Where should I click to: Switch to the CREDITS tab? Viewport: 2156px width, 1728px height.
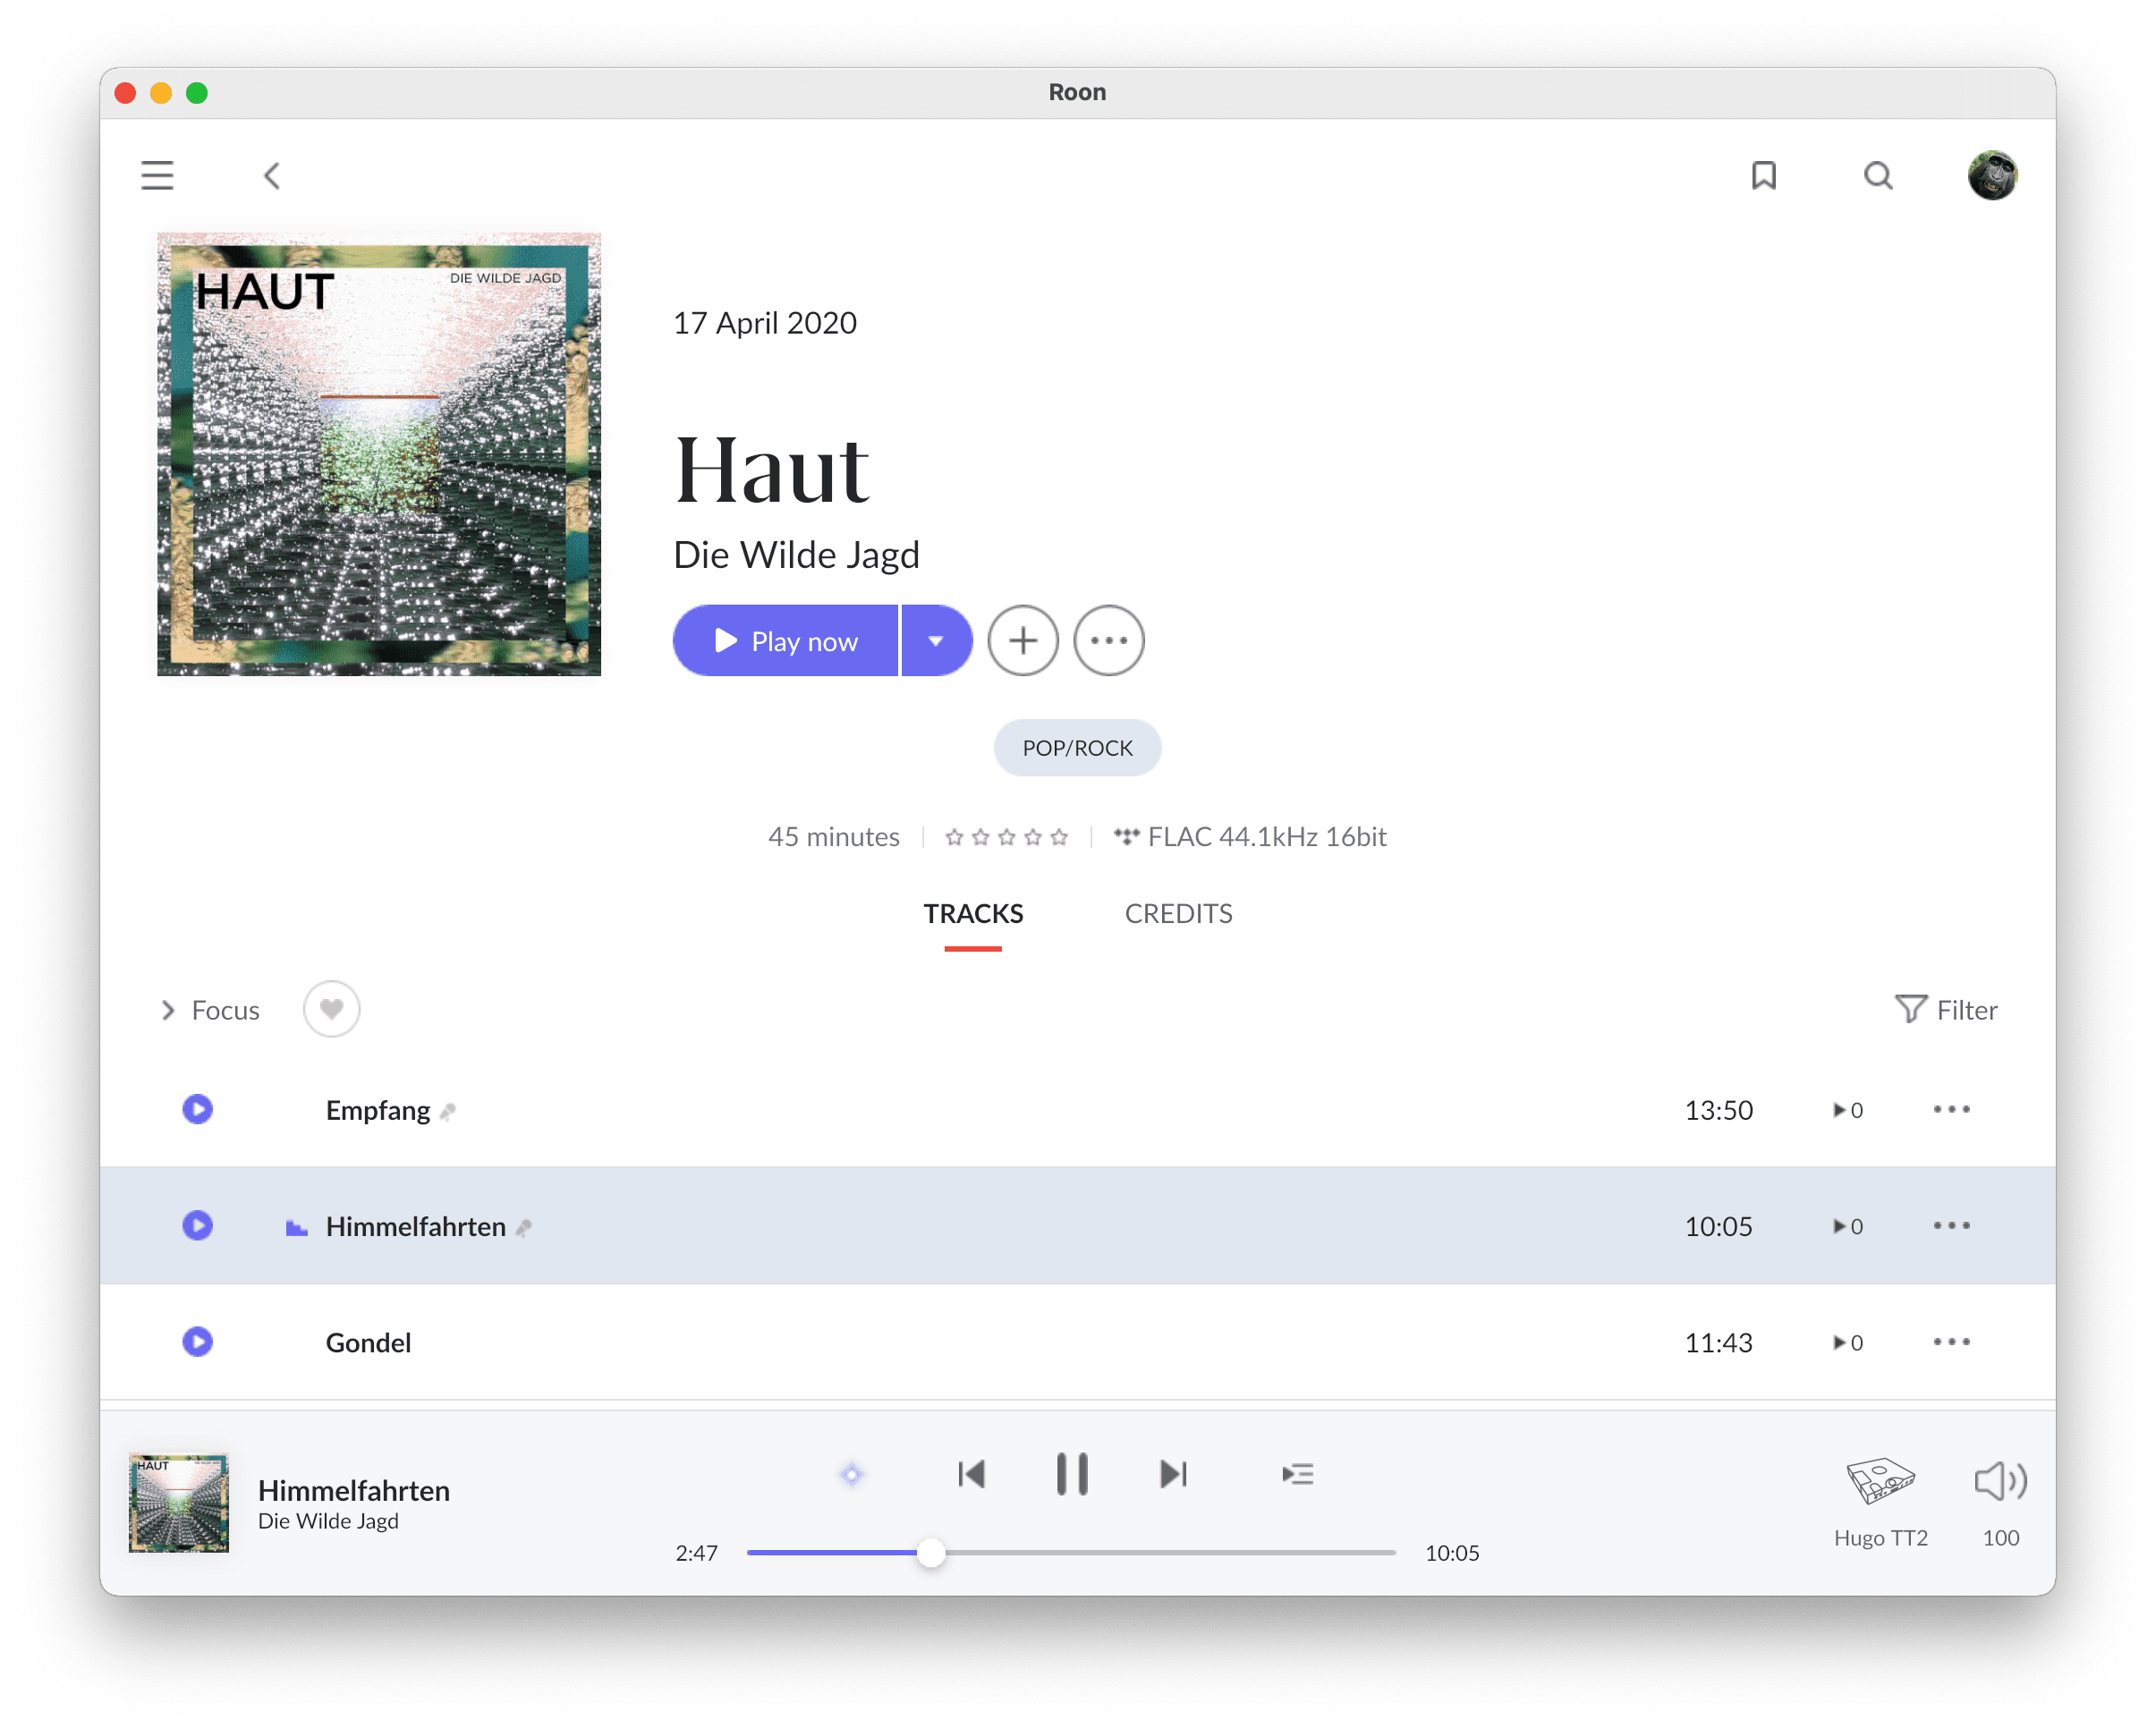point(1178,914)
